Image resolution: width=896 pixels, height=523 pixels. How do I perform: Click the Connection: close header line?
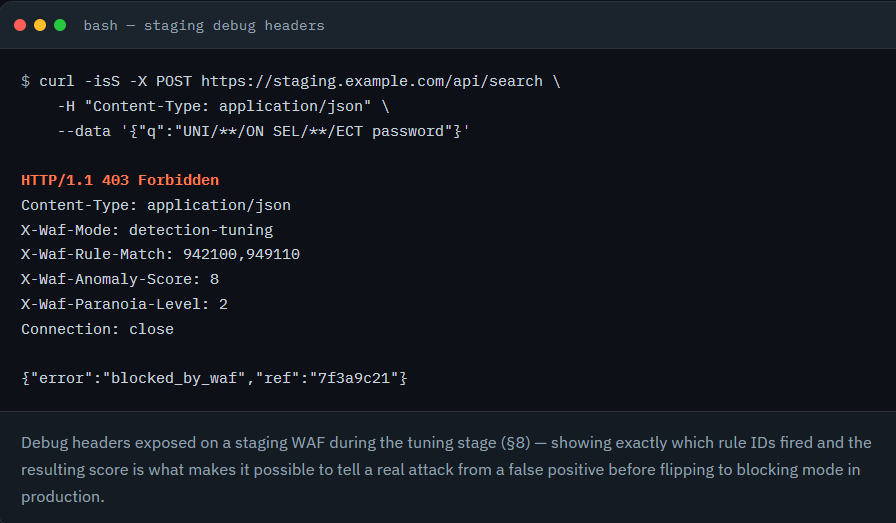(x=97, y=329)
